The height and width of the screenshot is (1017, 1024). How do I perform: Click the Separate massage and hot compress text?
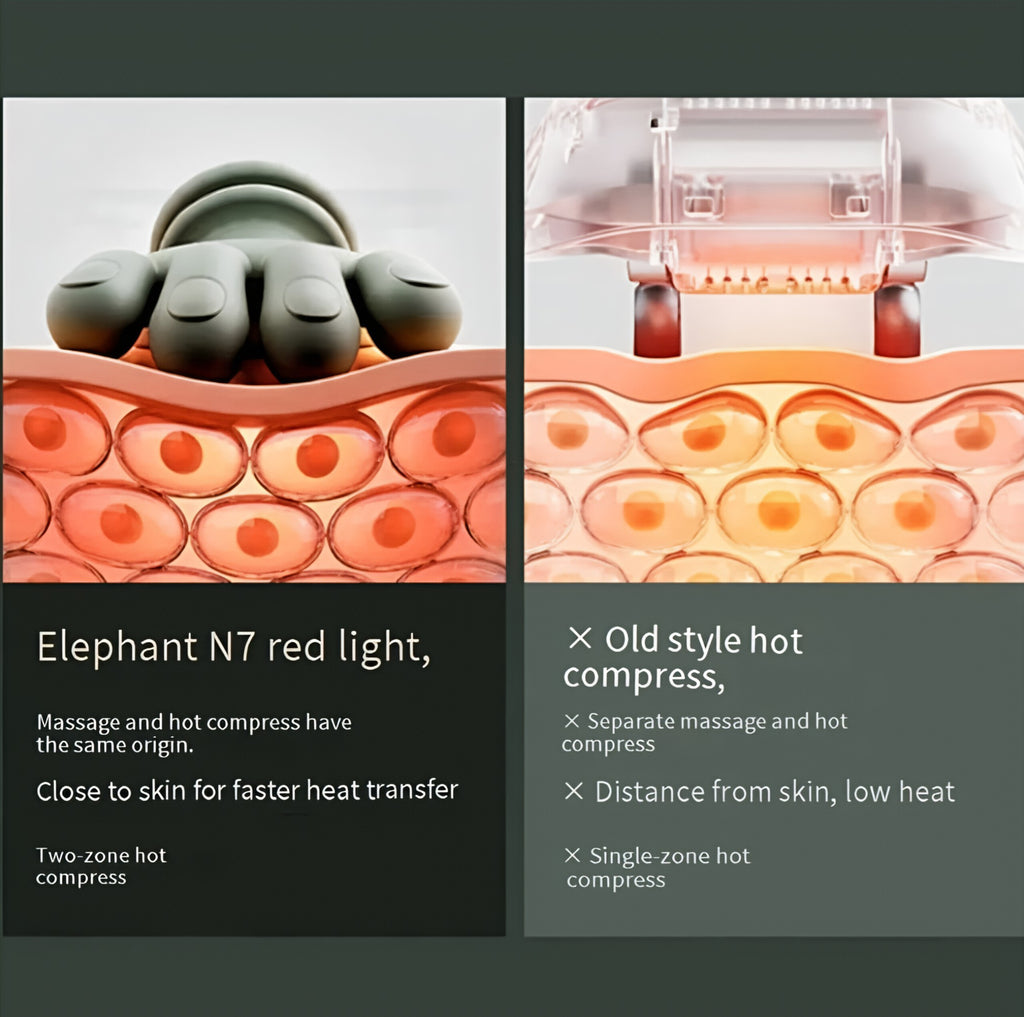click(x=705, y=733)
